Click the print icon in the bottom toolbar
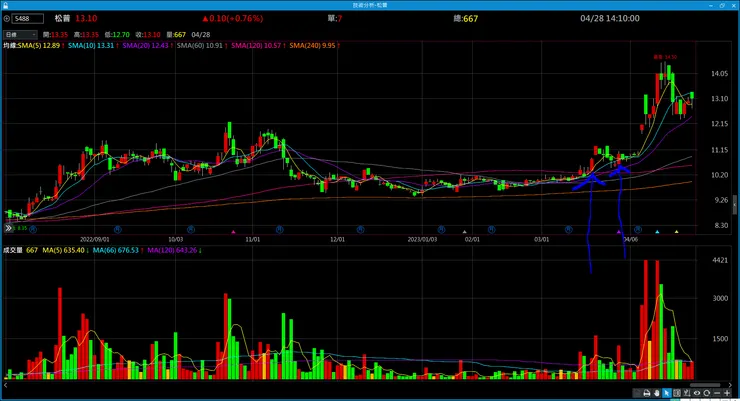Viewport: 740px width, 401px height. (647, 393)
